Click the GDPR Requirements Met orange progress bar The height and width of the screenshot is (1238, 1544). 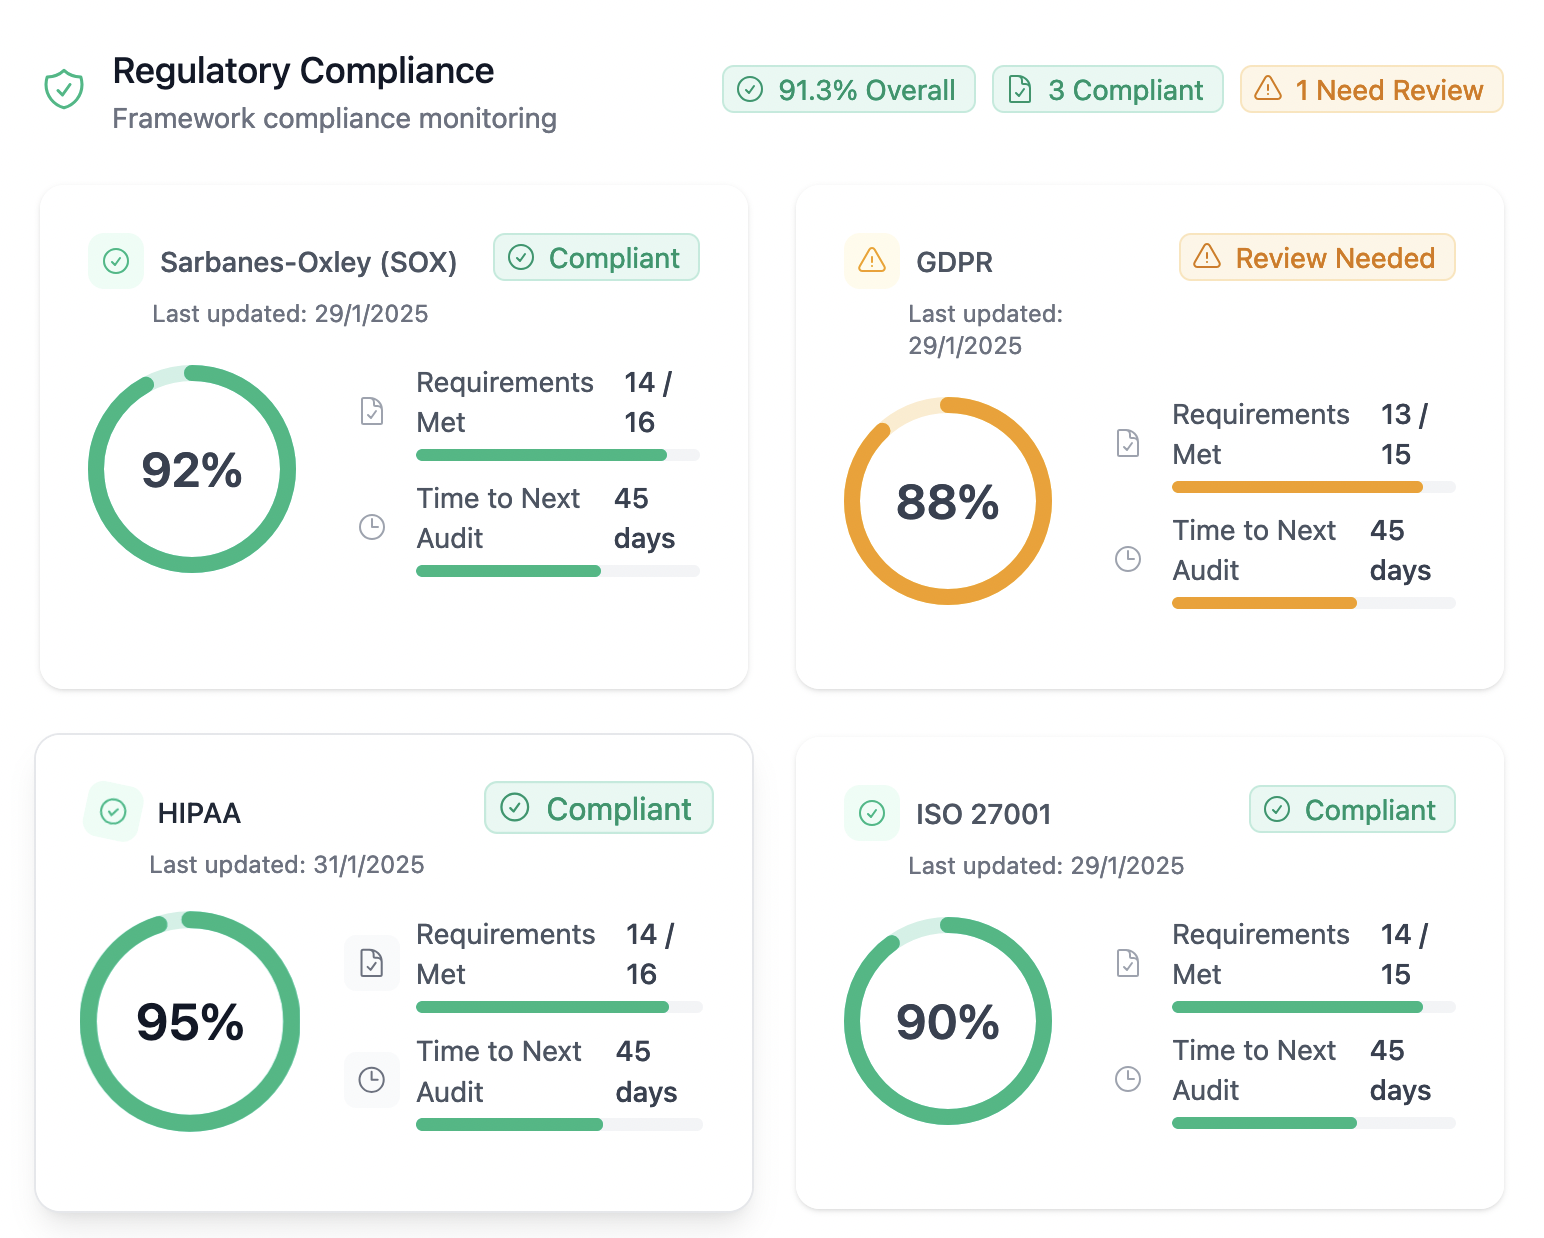tap(1314, 487)
